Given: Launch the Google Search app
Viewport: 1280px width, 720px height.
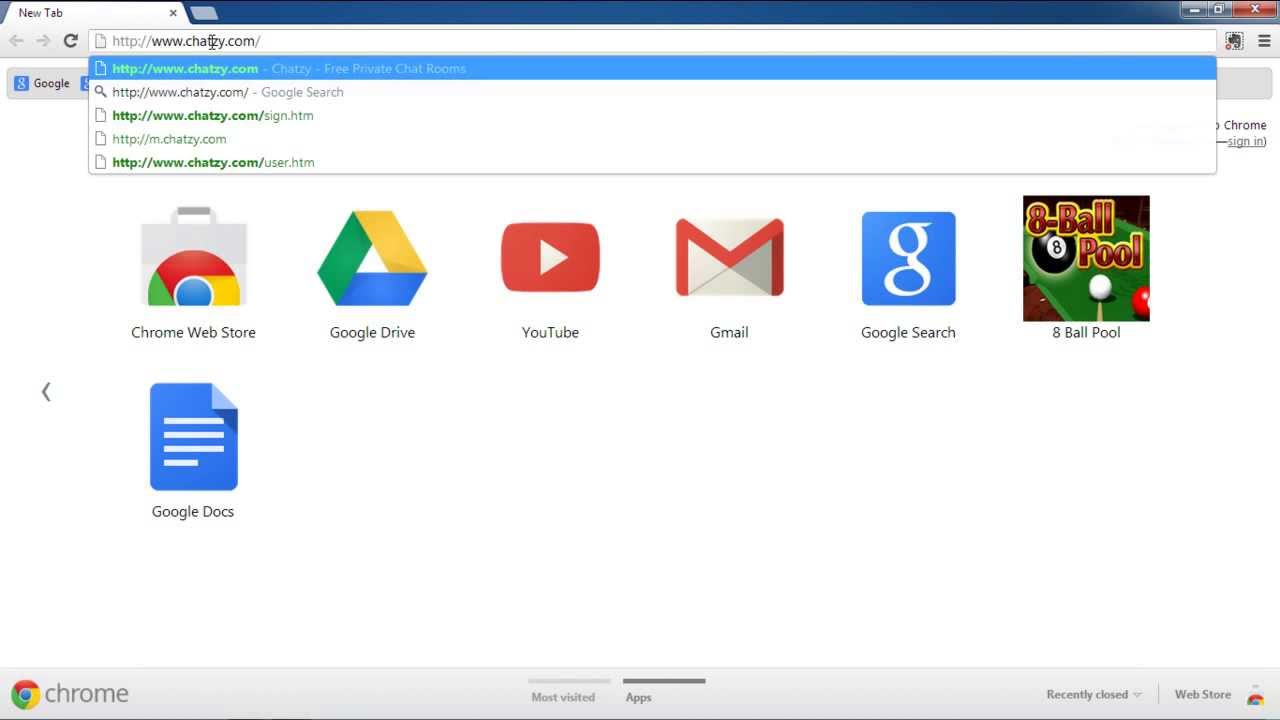Looking at the screenshot, I should 908,258.
